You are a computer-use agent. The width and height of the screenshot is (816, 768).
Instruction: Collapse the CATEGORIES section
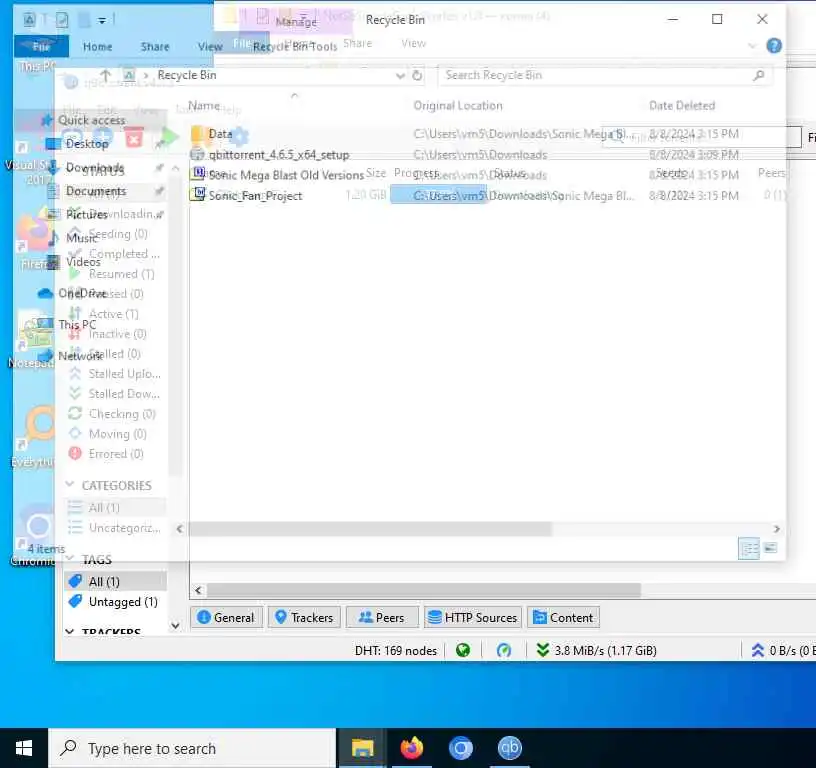(x=70, y=484)
